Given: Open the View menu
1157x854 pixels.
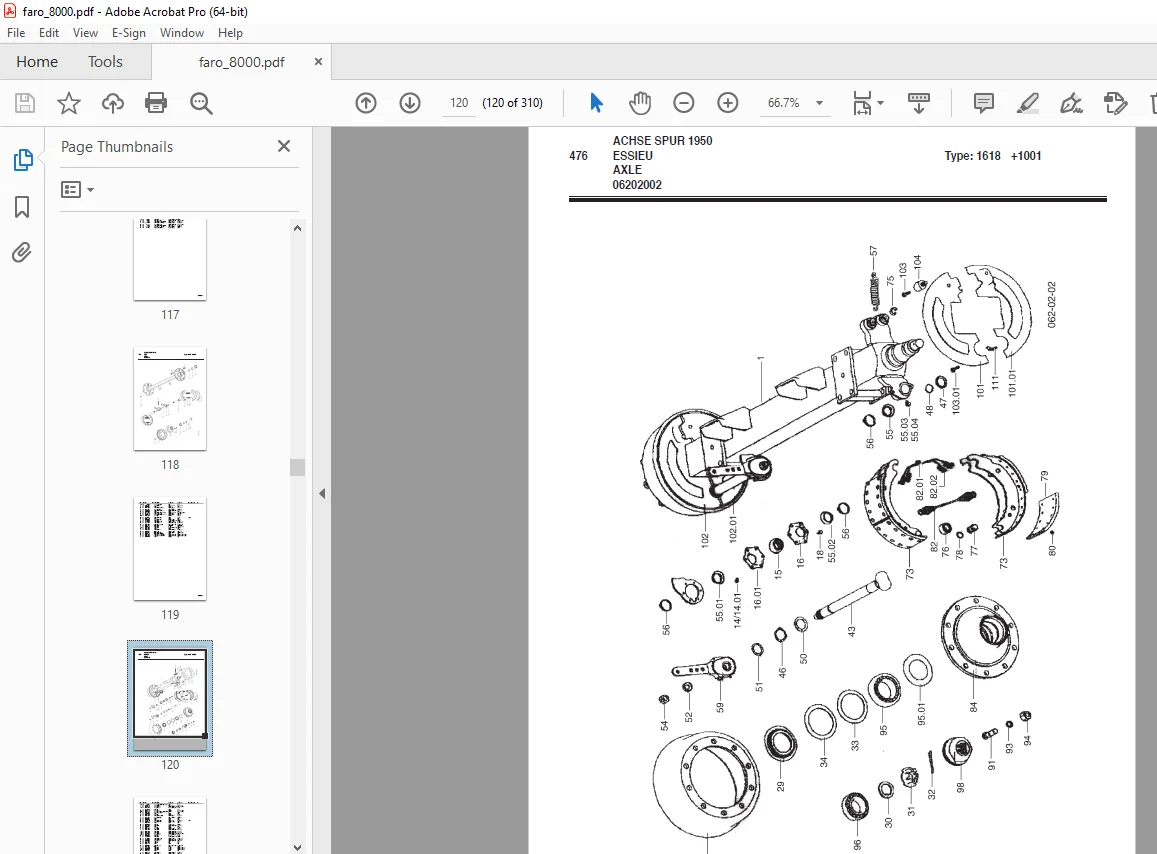Looking at the screenshot, I should click(x=85, y=32).
